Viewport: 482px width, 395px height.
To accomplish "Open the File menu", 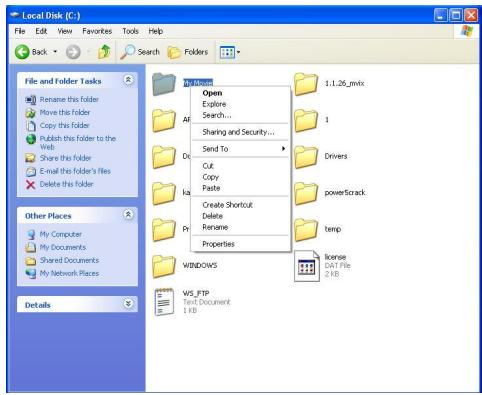I will tap(20, 31).
